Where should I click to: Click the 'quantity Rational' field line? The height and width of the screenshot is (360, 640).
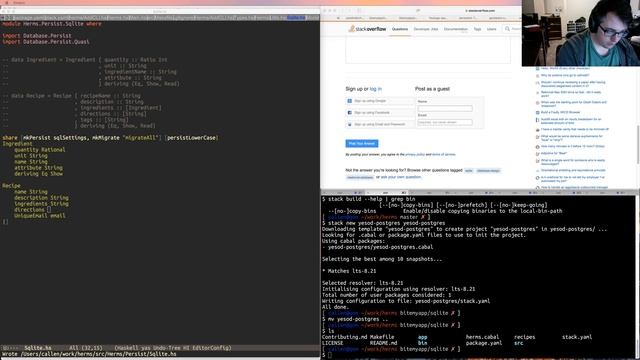(x=40, y=150)
